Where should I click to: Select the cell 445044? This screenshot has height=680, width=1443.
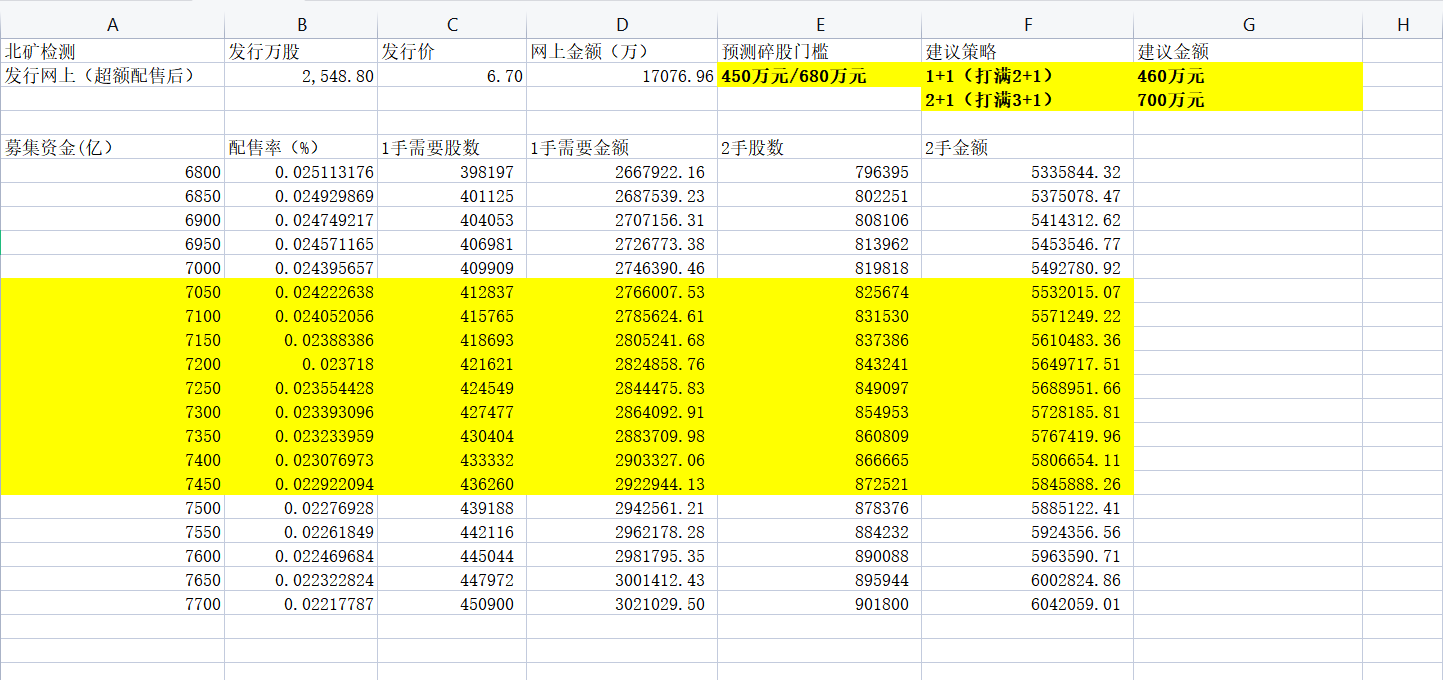pyautogui.click(x=452, y=556)
